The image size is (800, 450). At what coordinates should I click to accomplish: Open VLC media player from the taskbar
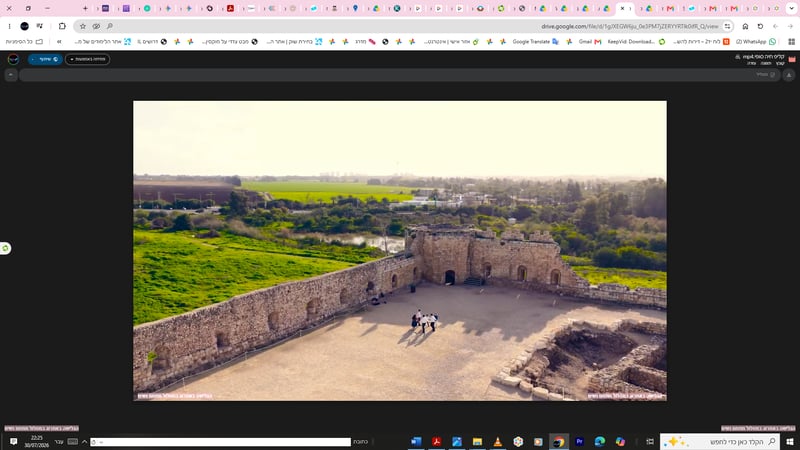pyautogui.click(x=498, y=441)
